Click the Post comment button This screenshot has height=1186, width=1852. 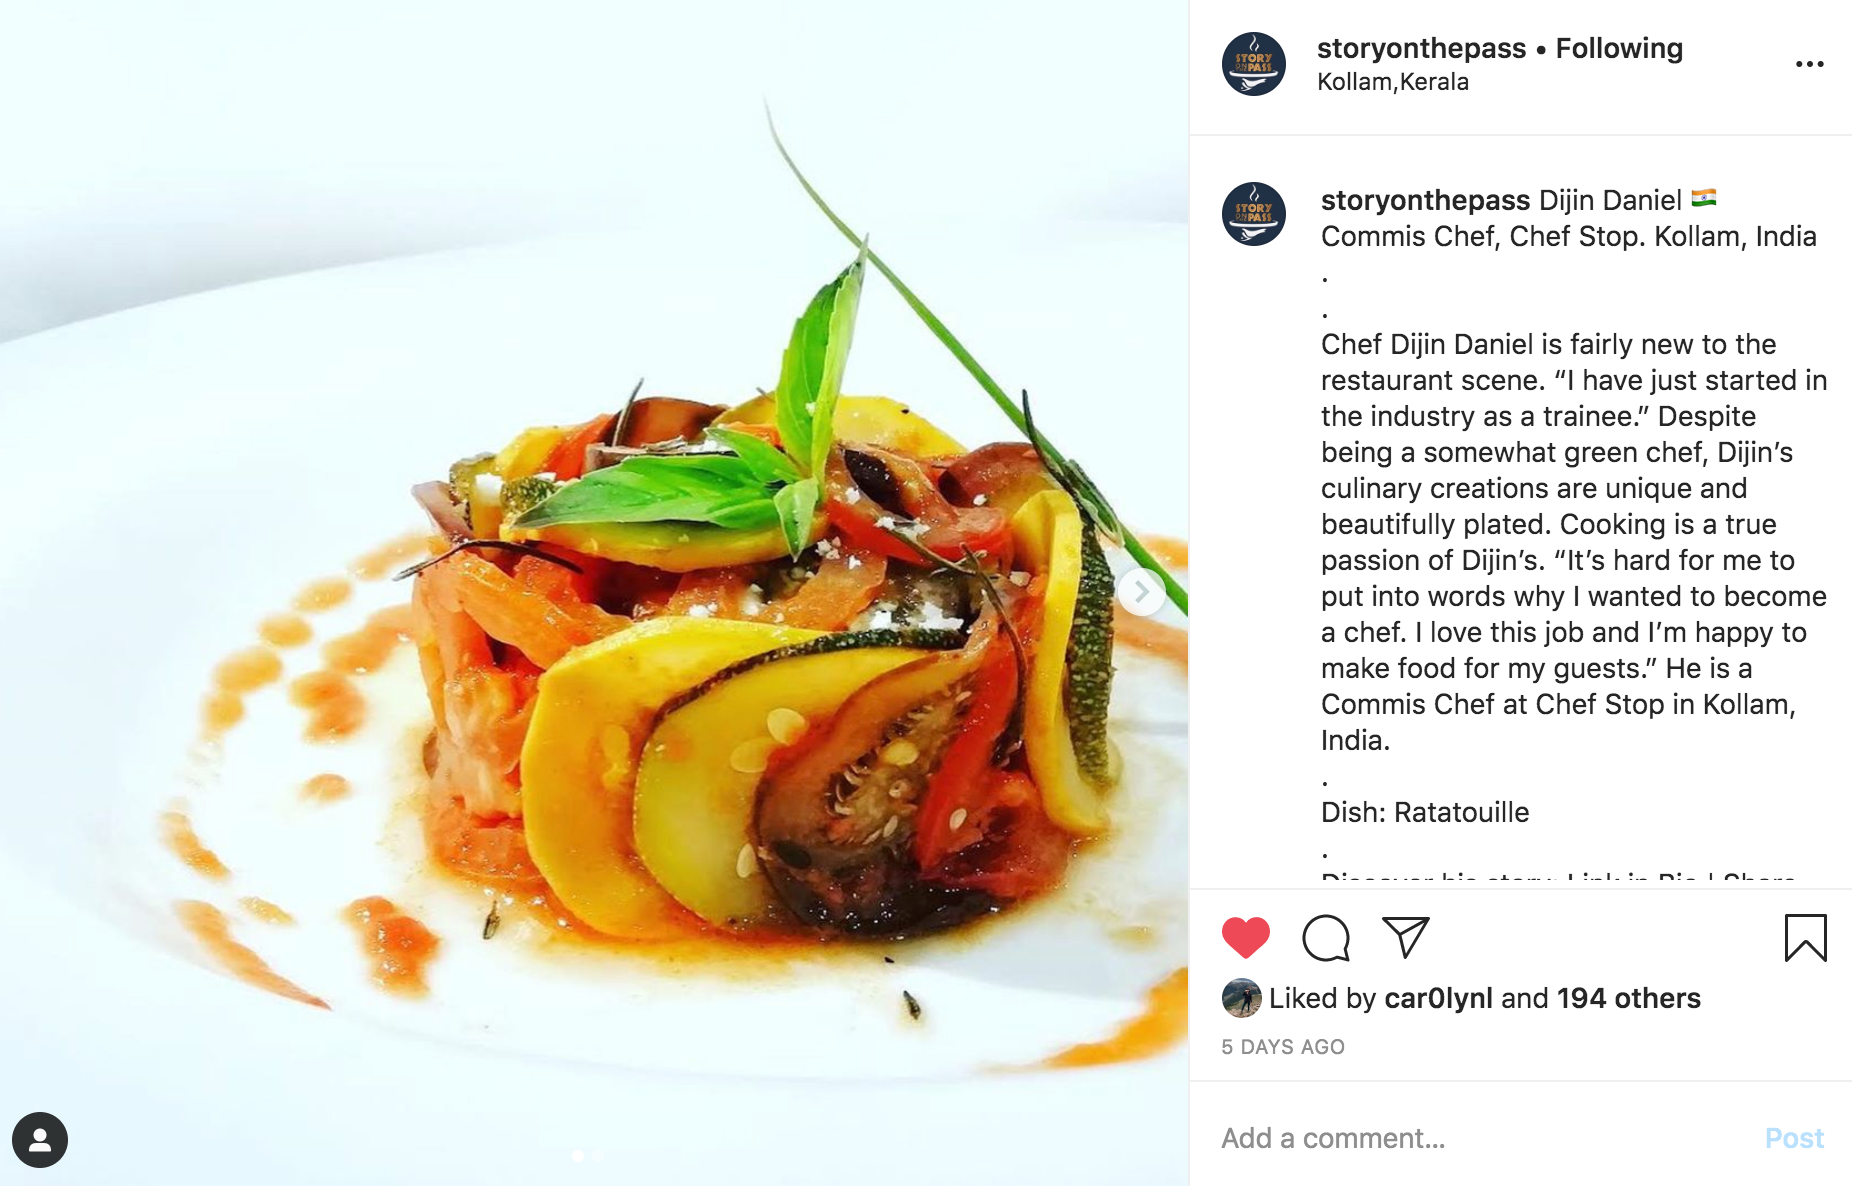[1794, 1138]
